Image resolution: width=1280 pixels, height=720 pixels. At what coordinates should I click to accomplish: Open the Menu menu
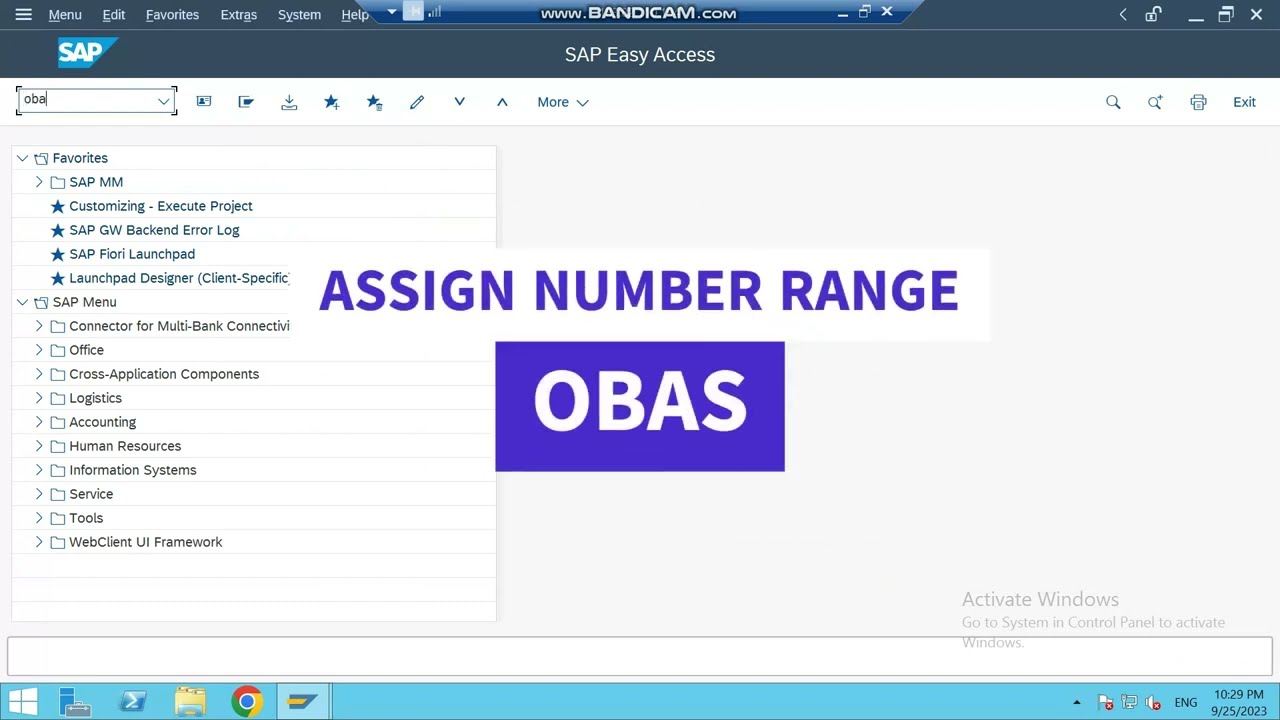click(x=65, y=15)
